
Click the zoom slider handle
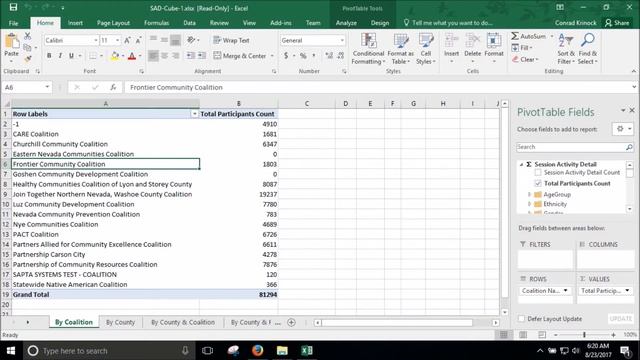[x=584, y=335]
